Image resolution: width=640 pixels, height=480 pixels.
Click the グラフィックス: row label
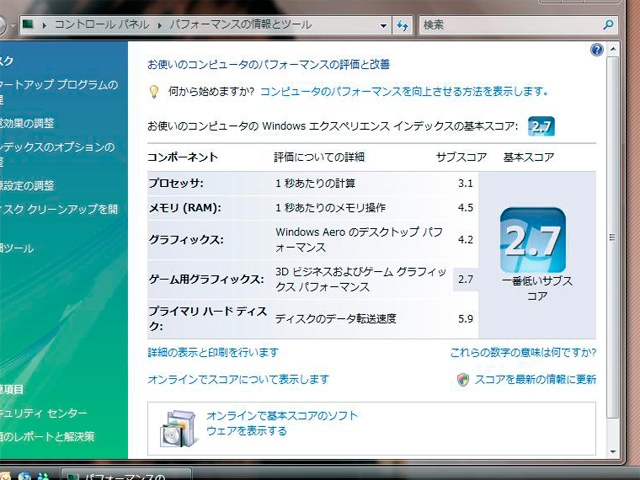[186, 240]
